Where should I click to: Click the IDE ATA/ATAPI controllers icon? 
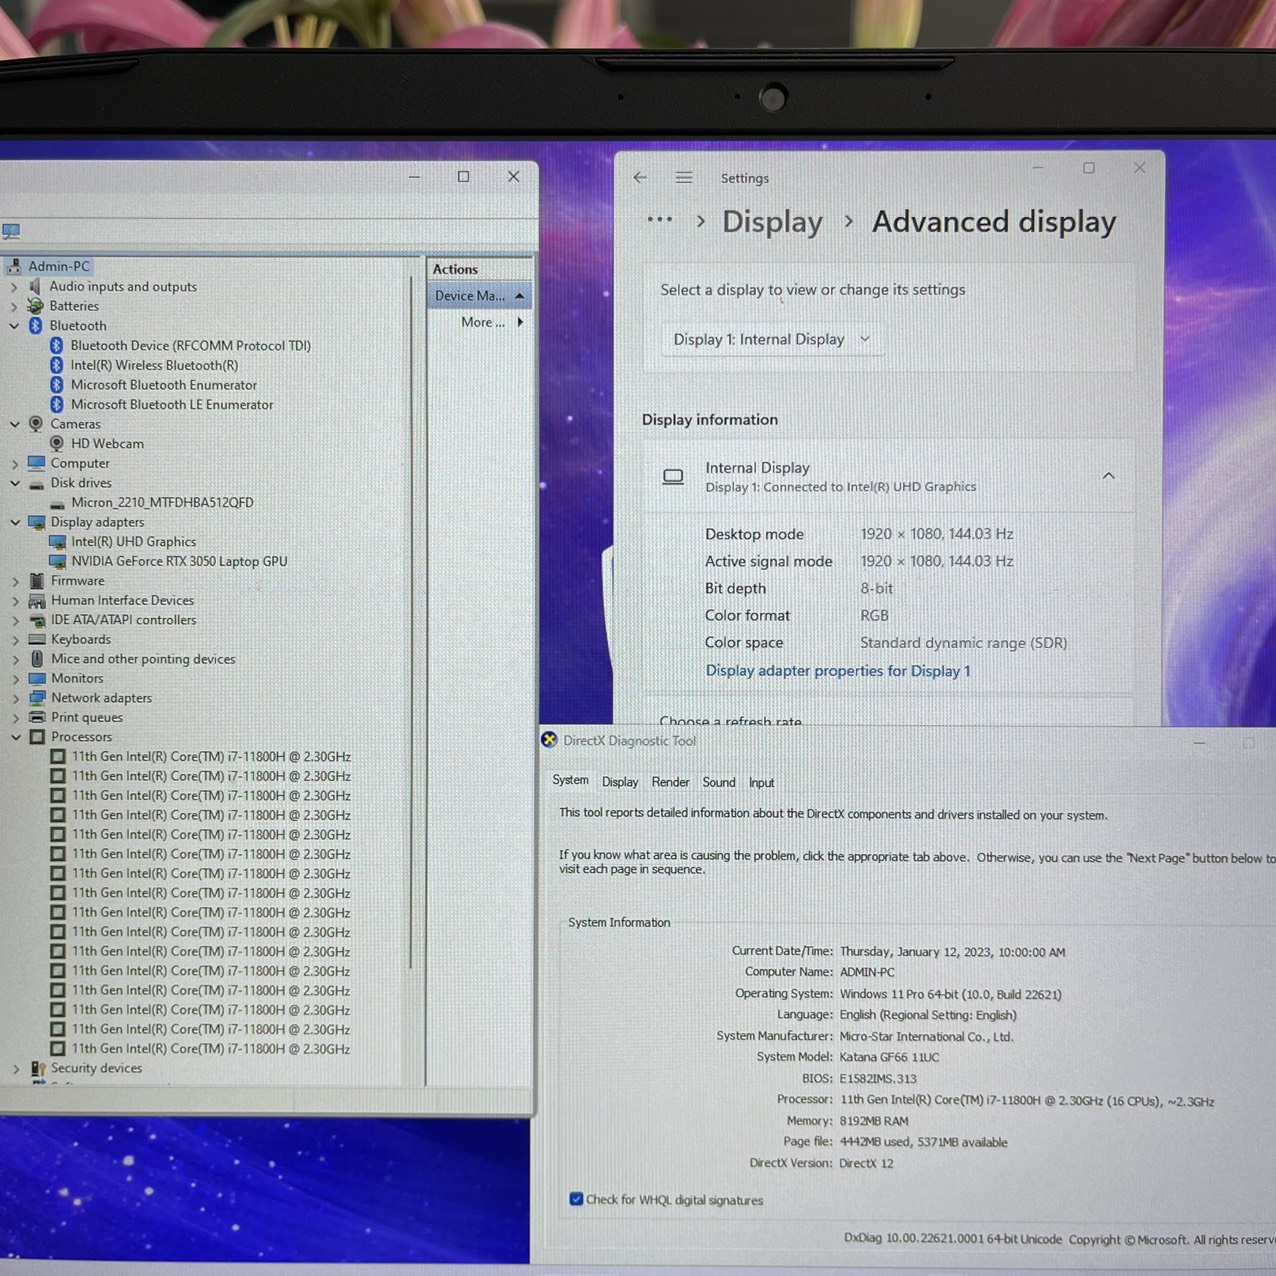click(x=37, y=620)
